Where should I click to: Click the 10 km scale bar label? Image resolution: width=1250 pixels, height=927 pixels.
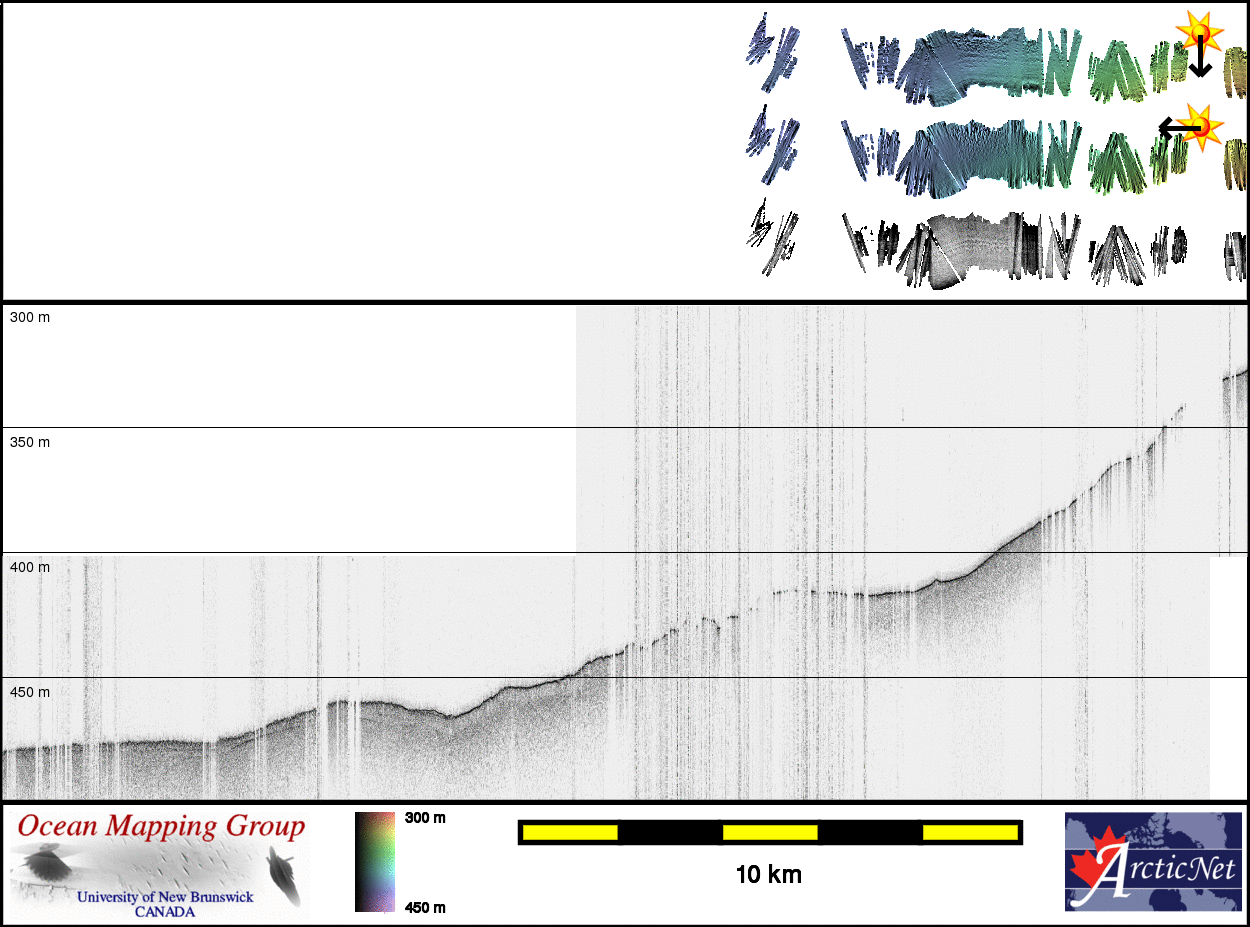click(768, 875)
